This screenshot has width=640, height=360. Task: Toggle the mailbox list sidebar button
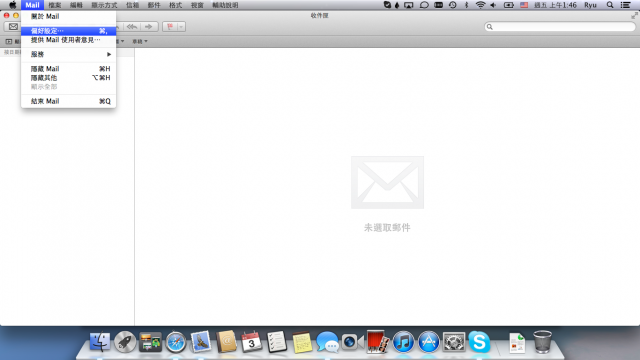[x=9, y=41]
